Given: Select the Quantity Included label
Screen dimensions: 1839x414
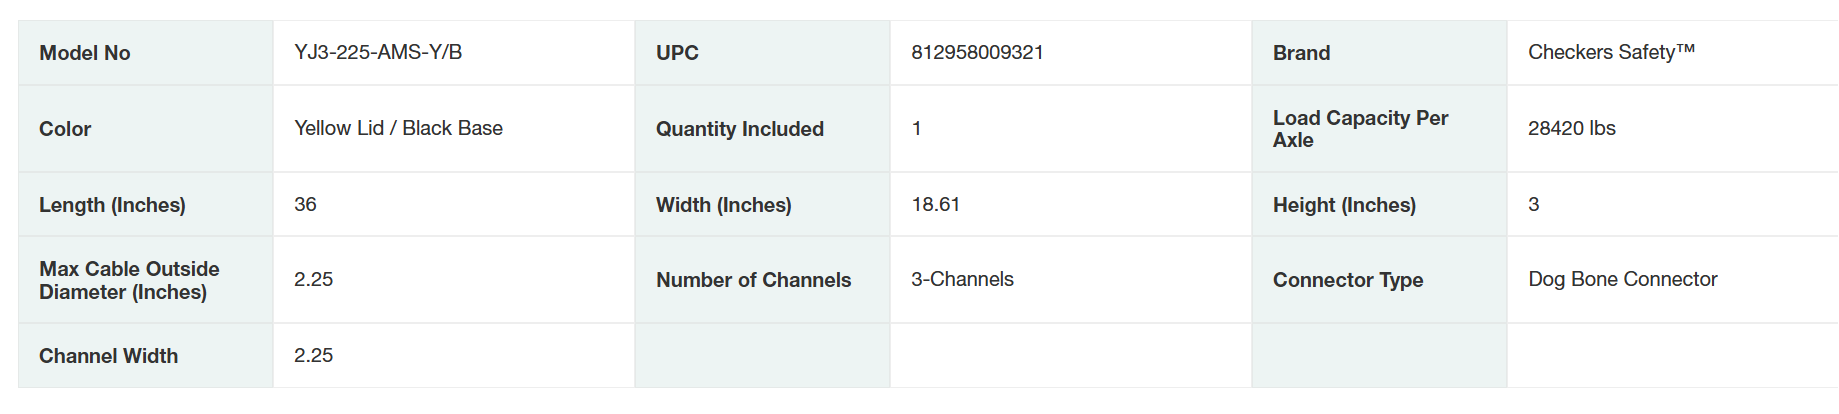Looking at the screenshot, I should [739, 129].
